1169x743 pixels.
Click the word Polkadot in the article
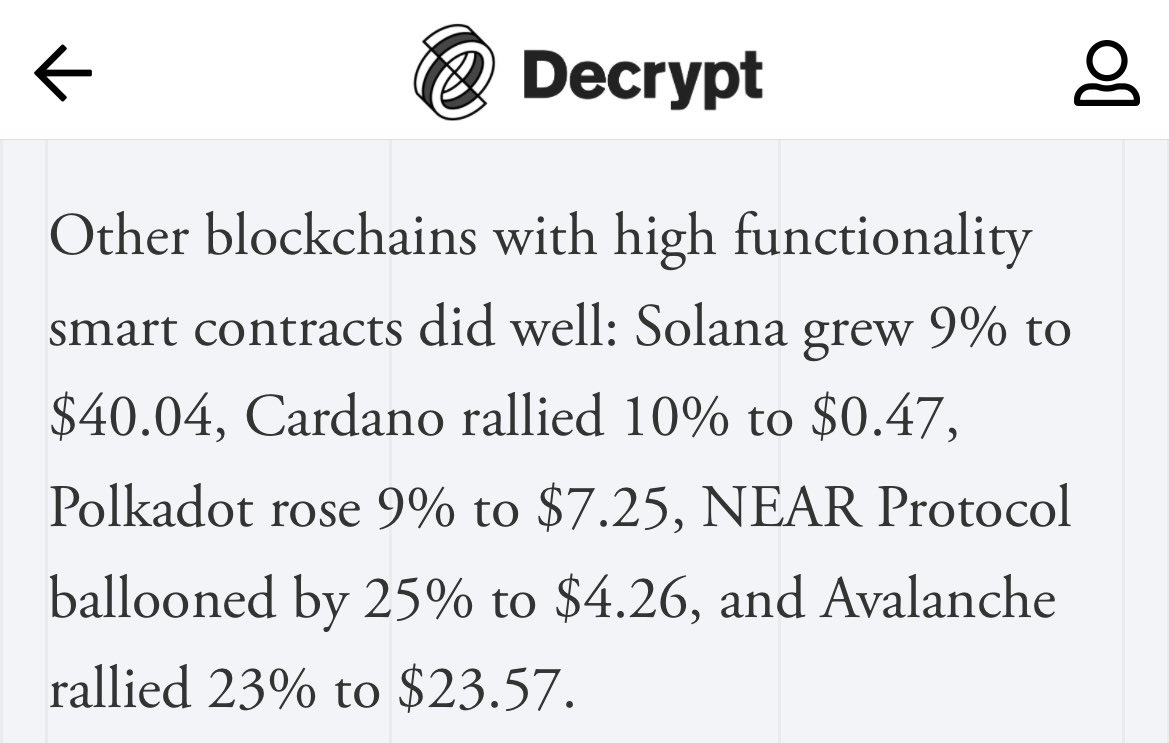[151, 508]
